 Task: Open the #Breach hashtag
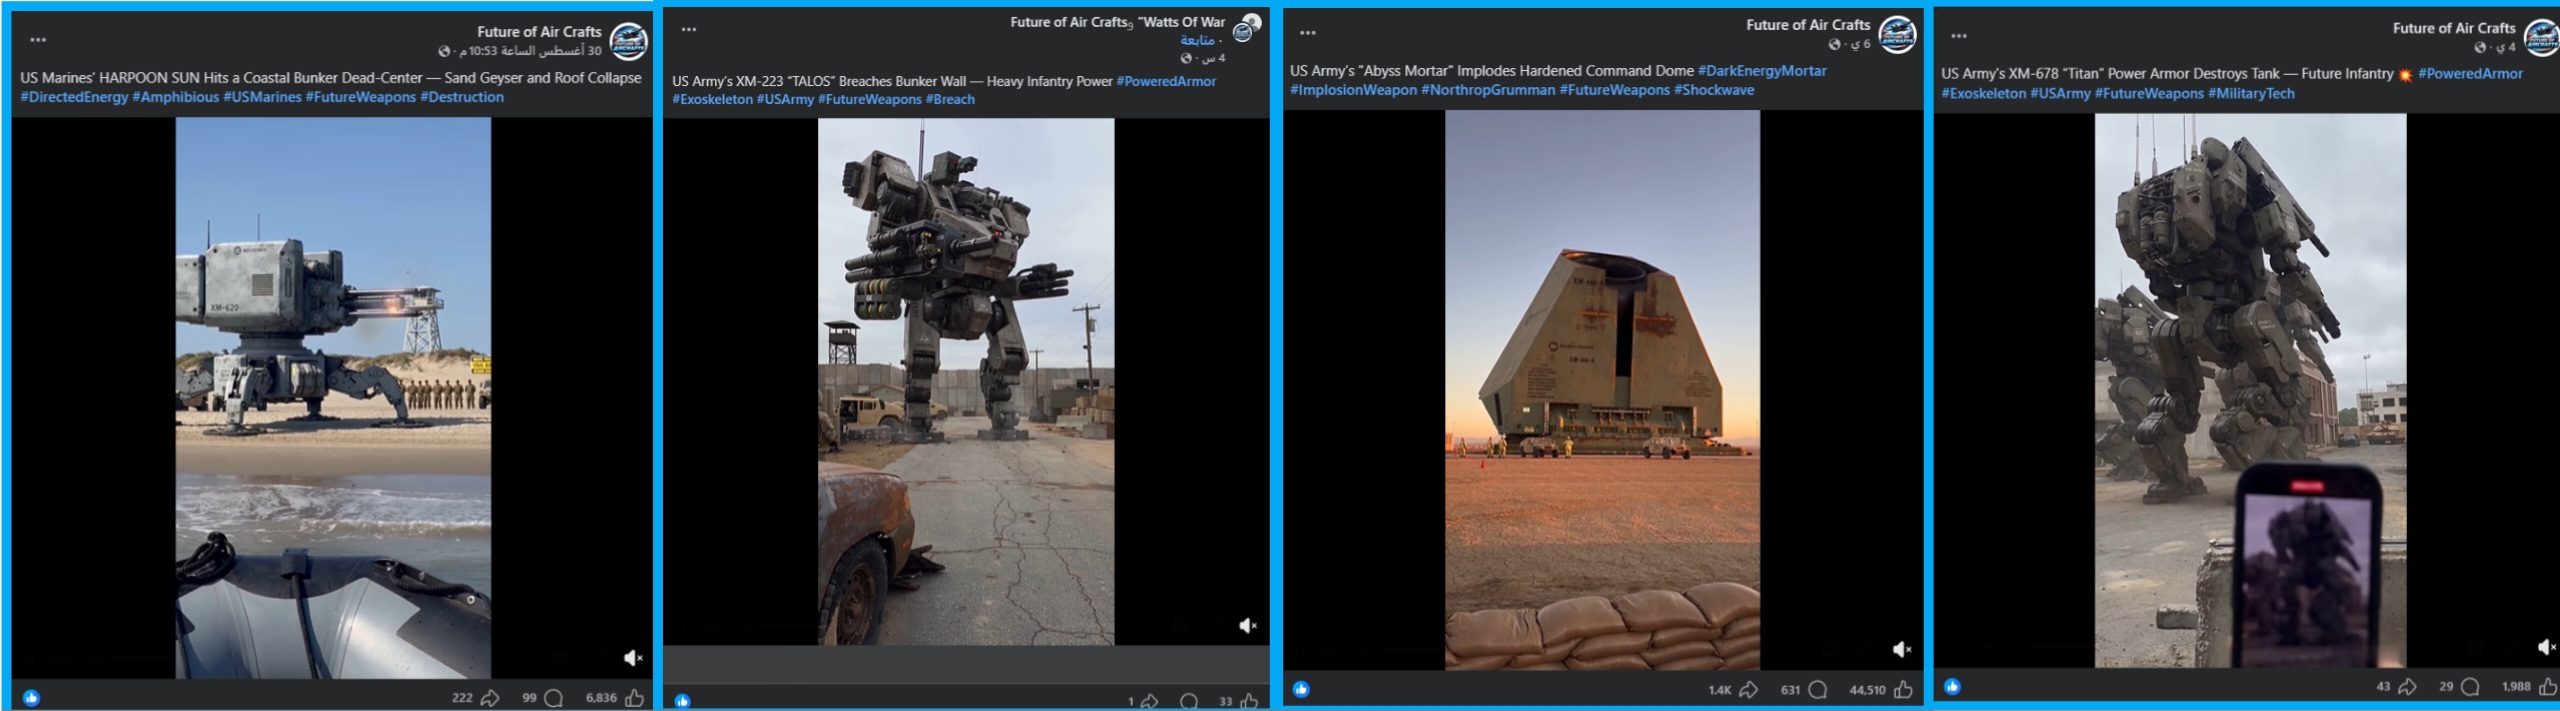950,99
